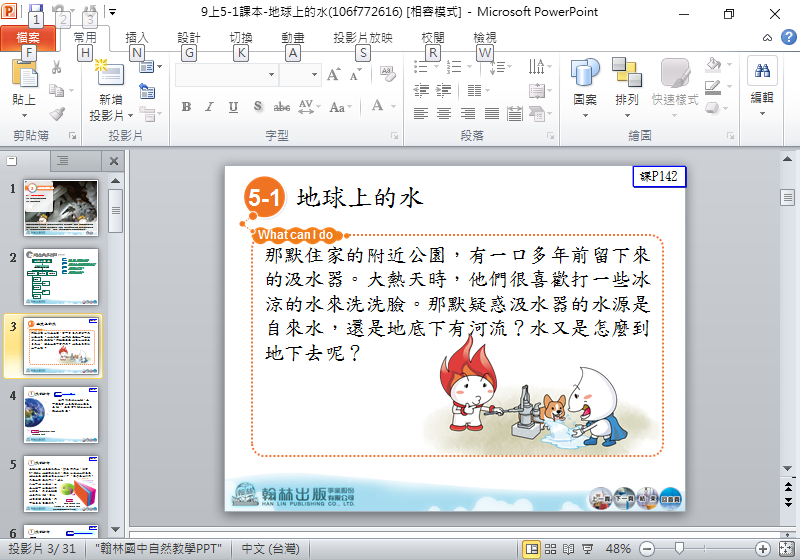Click Fit slide to current window icon
The image size is (800, 560).
(x=785, y=549)
